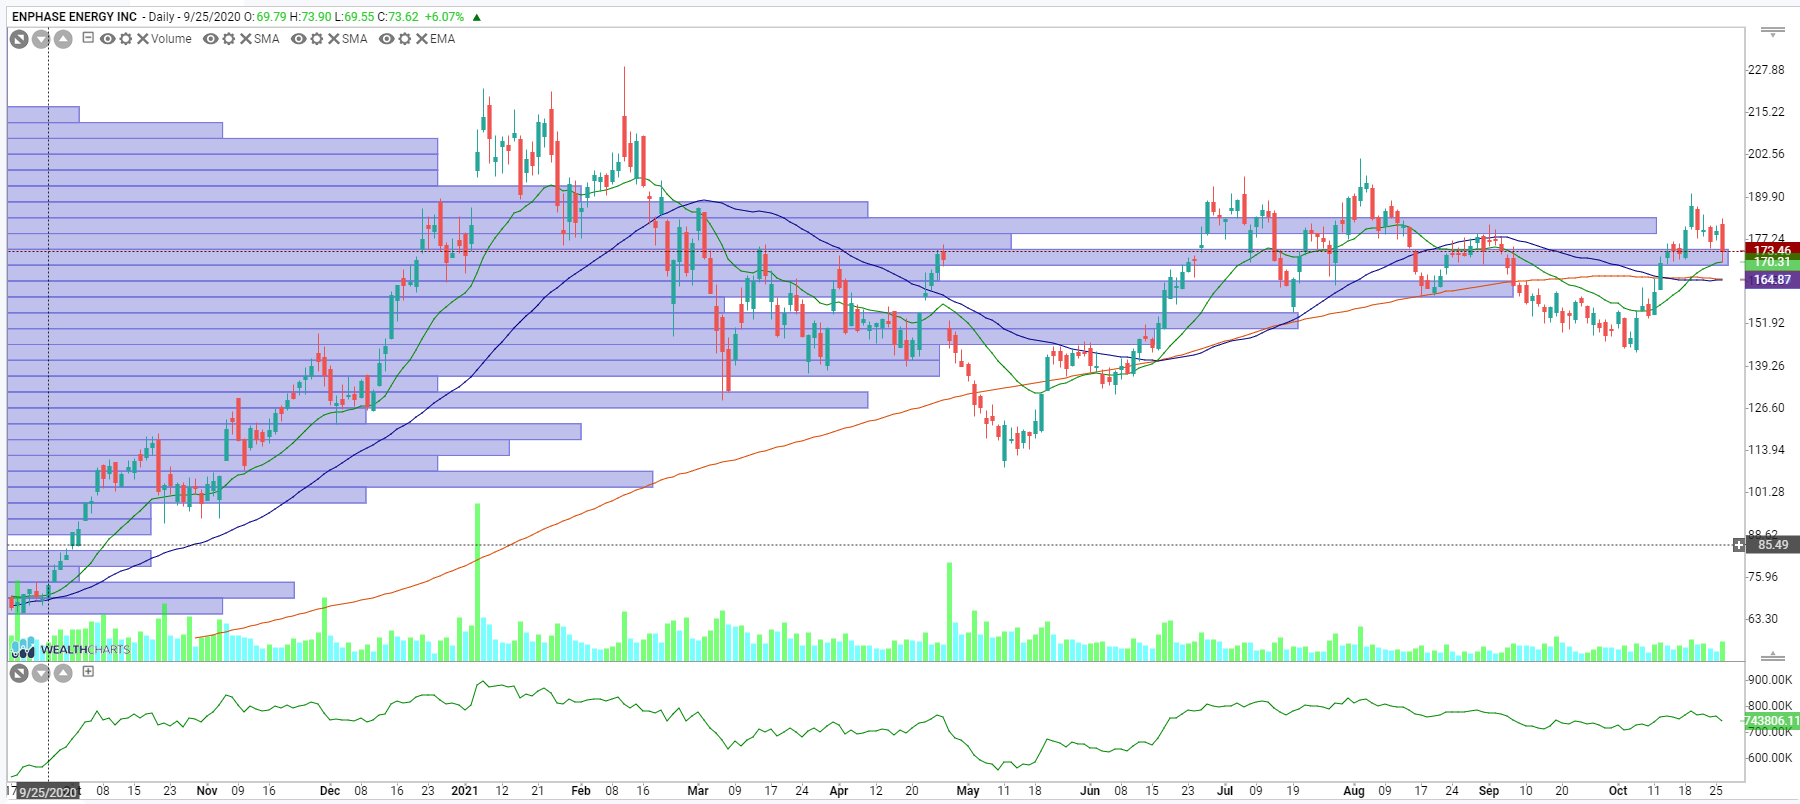Click the first SMA indicator label
The width and height of the screenshot is (1800, 804).
[x=267, y=39]
